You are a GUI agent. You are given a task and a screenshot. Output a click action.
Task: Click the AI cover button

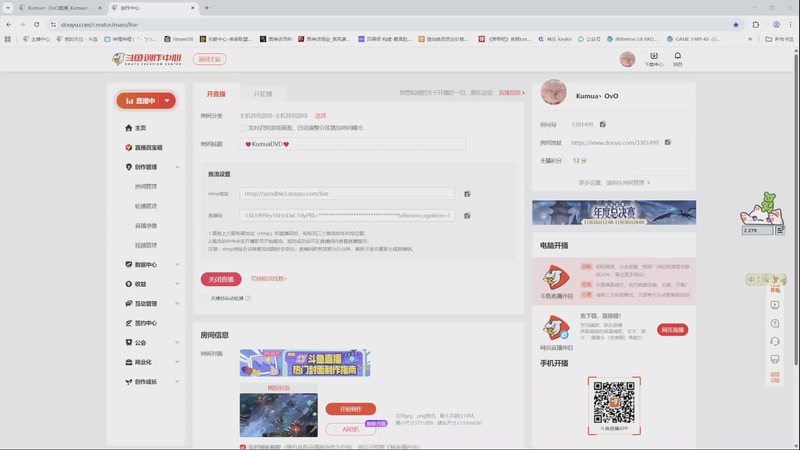point(351,429)
